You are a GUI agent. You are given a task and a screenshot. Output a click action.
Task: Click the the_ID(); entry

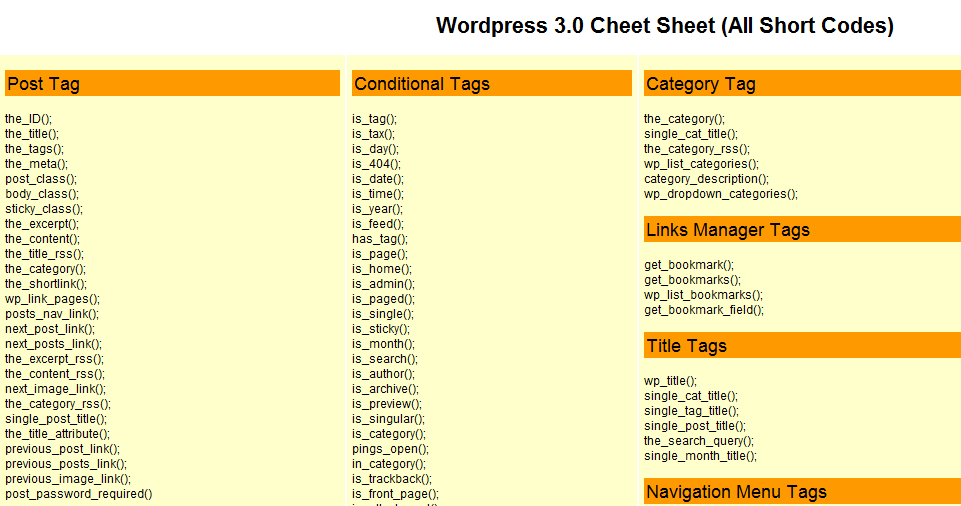point(29,119)
